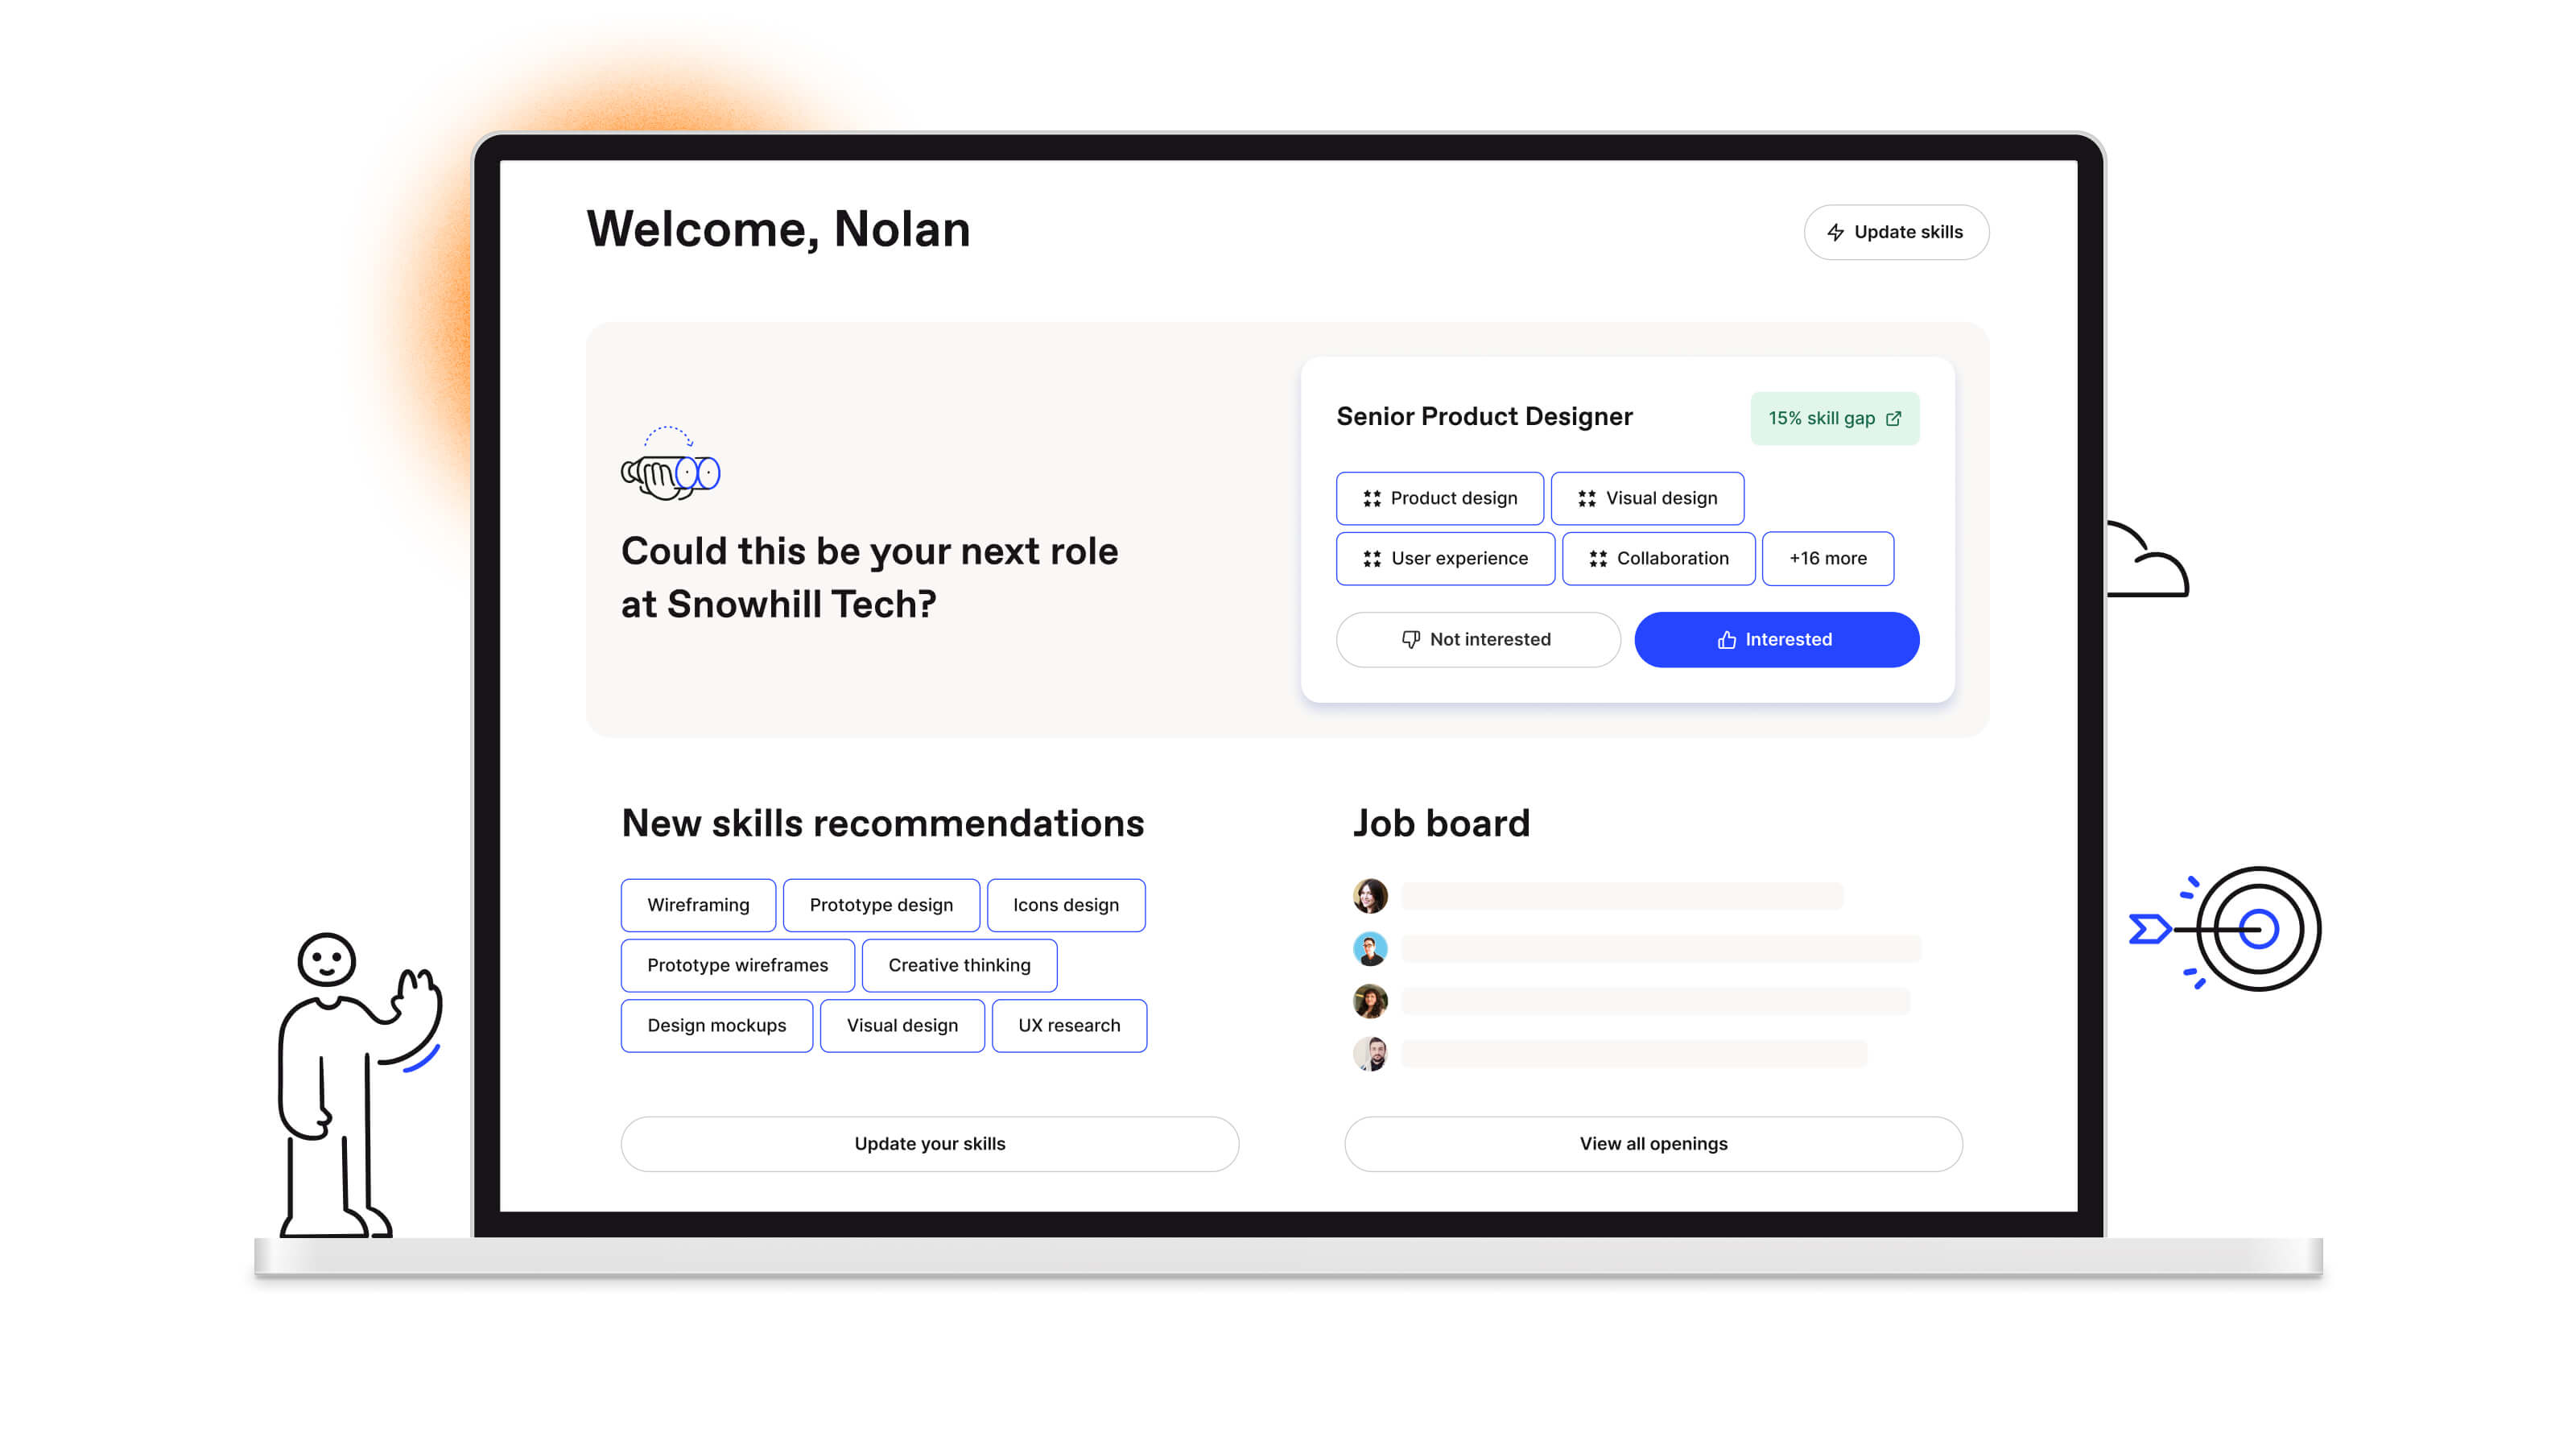Click the User experience grid icon

coord(1373,559)
